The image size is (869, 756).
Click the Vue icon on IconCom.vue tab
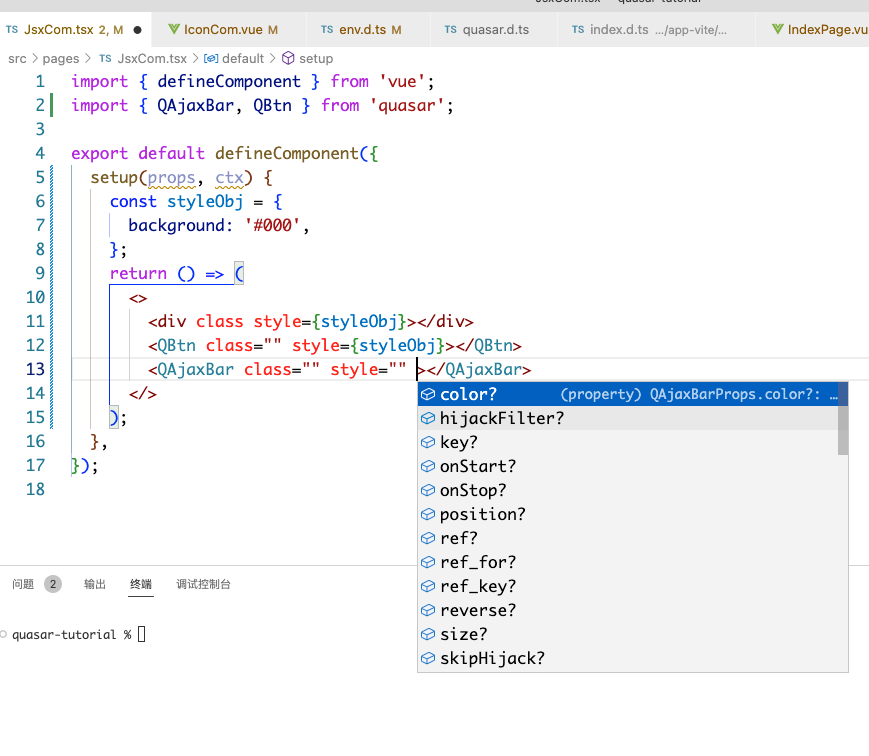(x=174, y=29)
